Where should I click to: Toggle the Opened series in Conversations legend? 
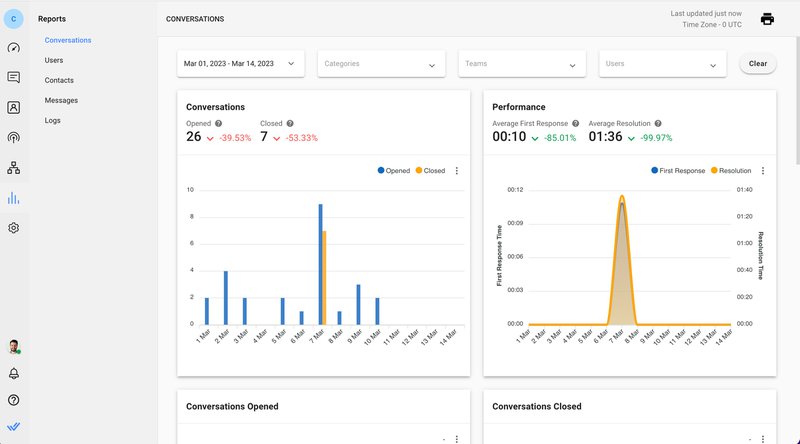(394, 171)
